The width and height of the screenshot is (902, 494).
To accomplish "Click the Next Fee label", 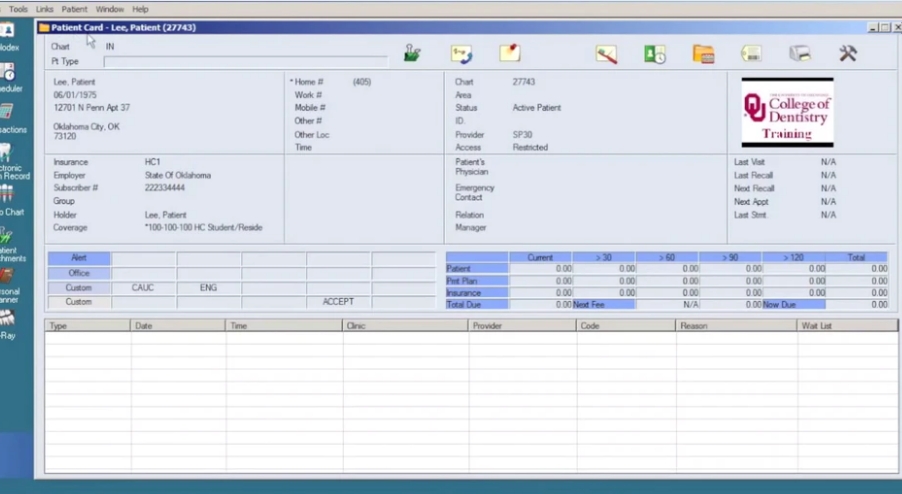I will tap(603, 304).
